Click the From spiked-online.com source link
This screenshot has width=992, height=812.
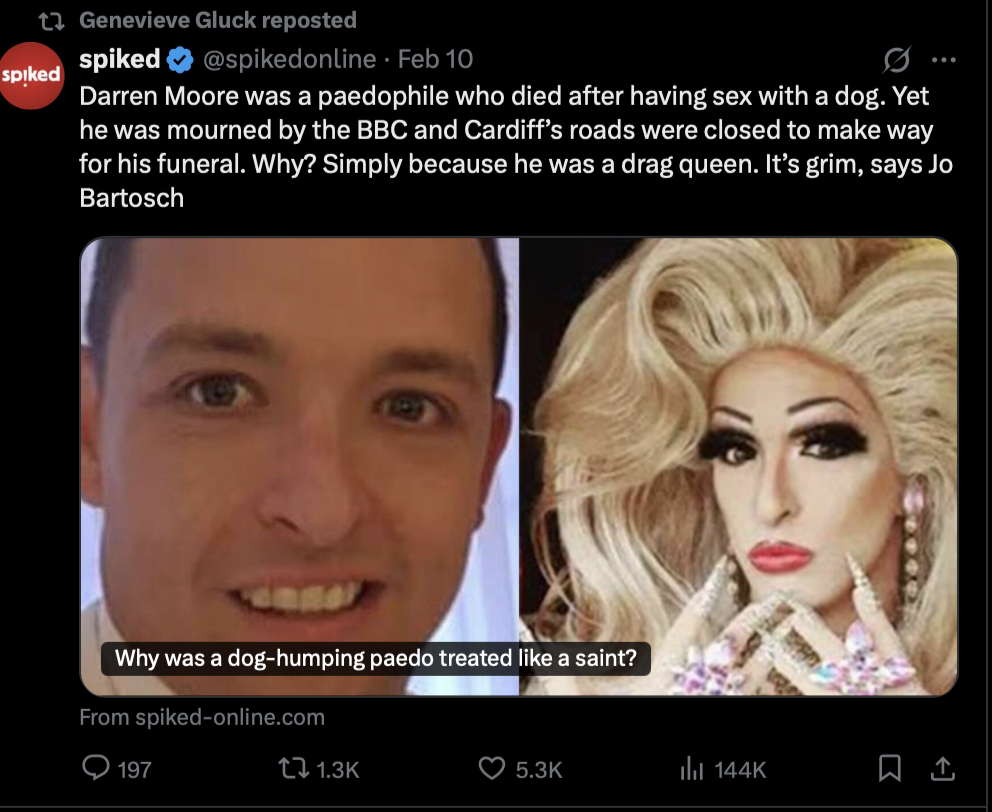click(202, 717)
